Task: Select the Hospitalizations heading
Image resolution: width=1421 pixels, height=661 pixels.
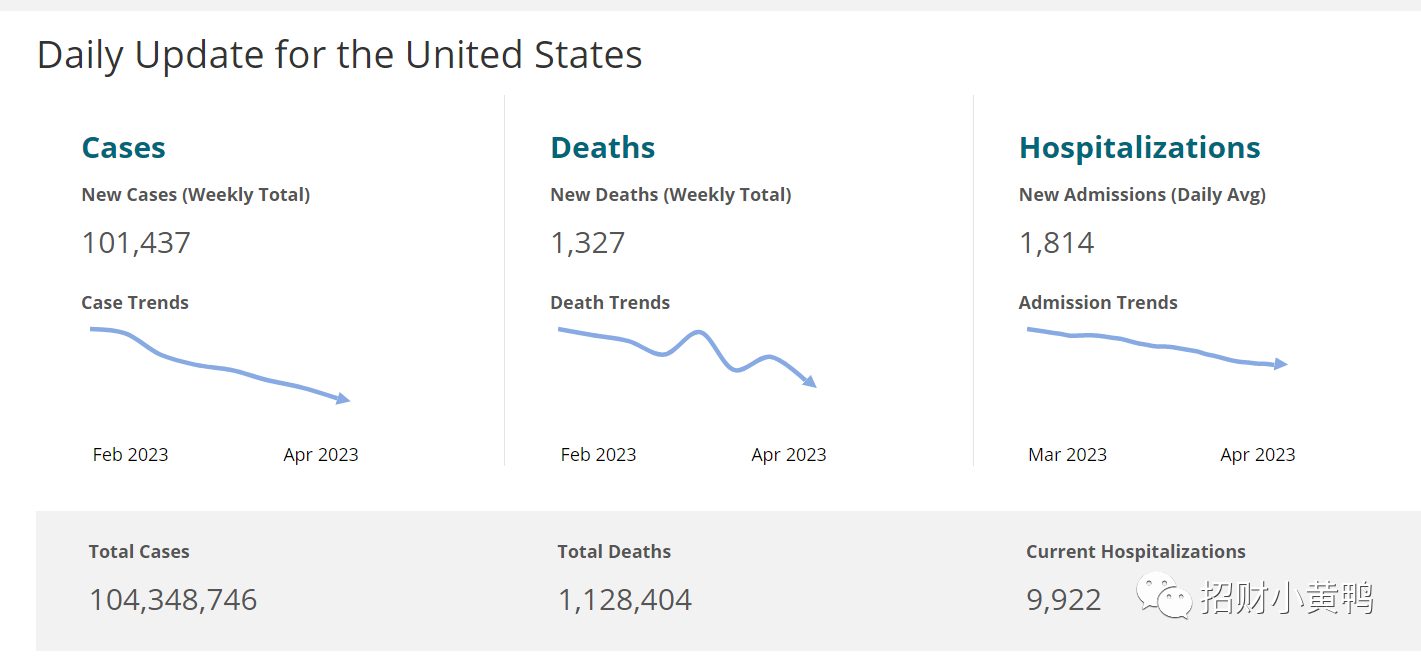Action: click(x=1139, y=148)
